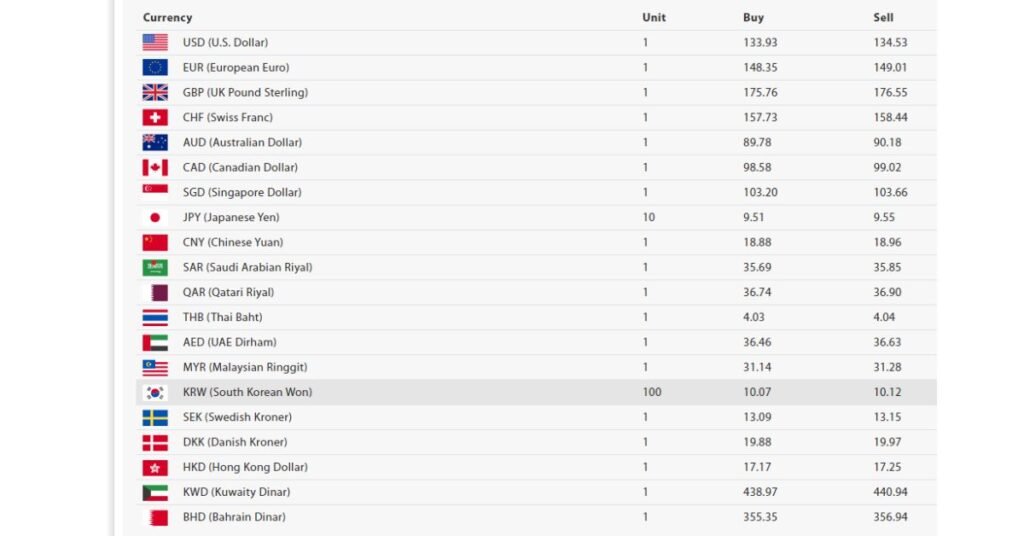1024x536 pixels.
Task: Click the Currency column header
Action: 167,18
